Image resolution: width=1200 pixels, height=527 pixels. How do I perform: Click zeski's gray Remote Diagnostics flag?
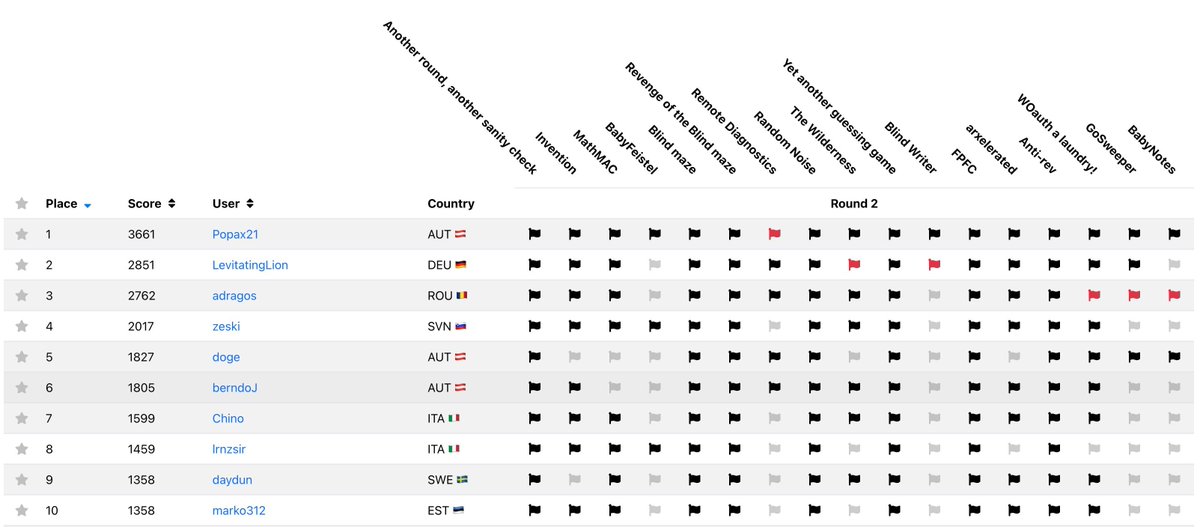774,326
